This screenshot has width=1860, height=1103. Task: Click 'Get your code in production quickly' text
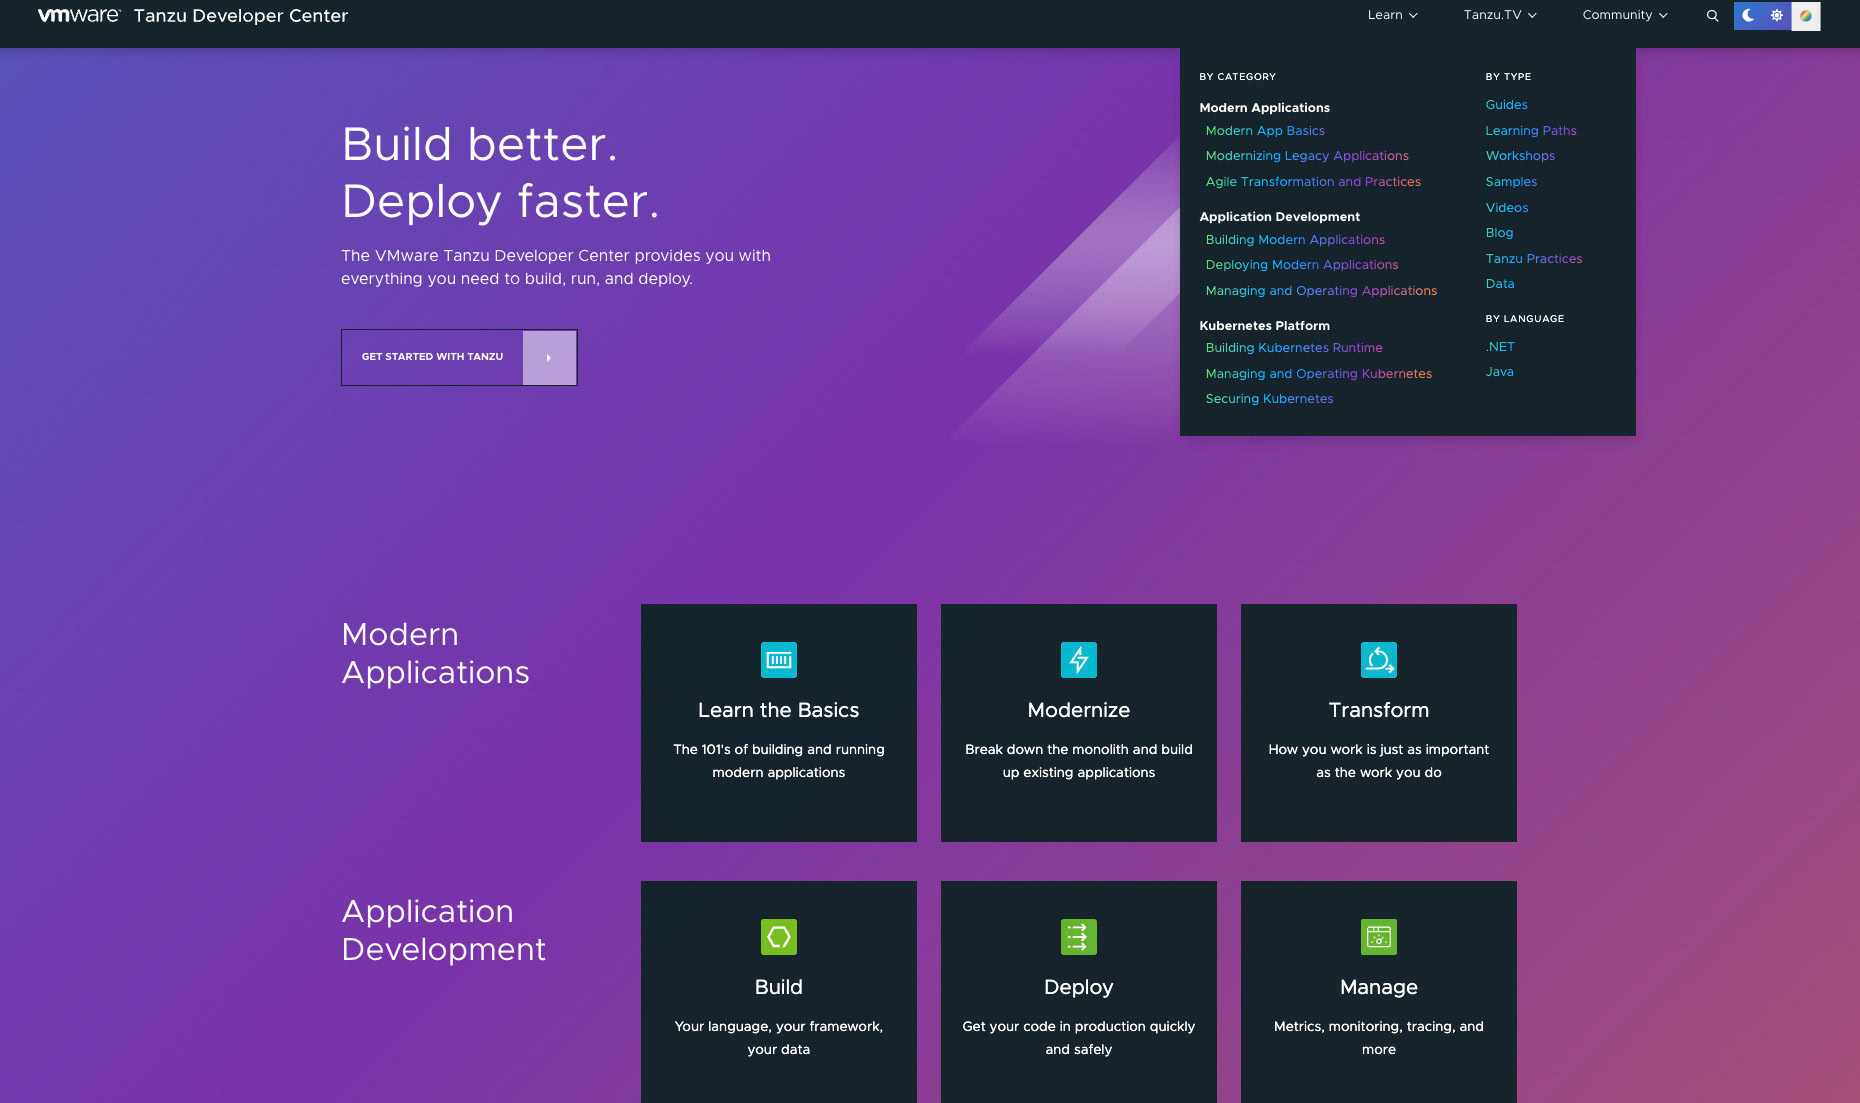(x=1079, y=1038)
